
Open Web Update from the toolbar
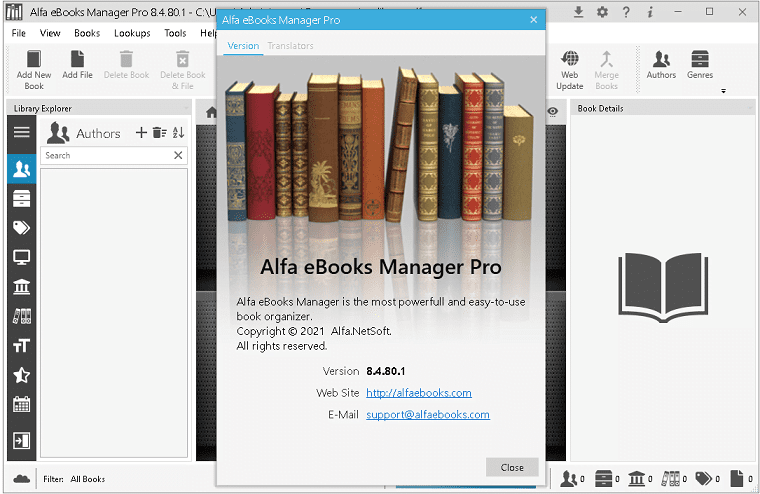tap(570, 70)
